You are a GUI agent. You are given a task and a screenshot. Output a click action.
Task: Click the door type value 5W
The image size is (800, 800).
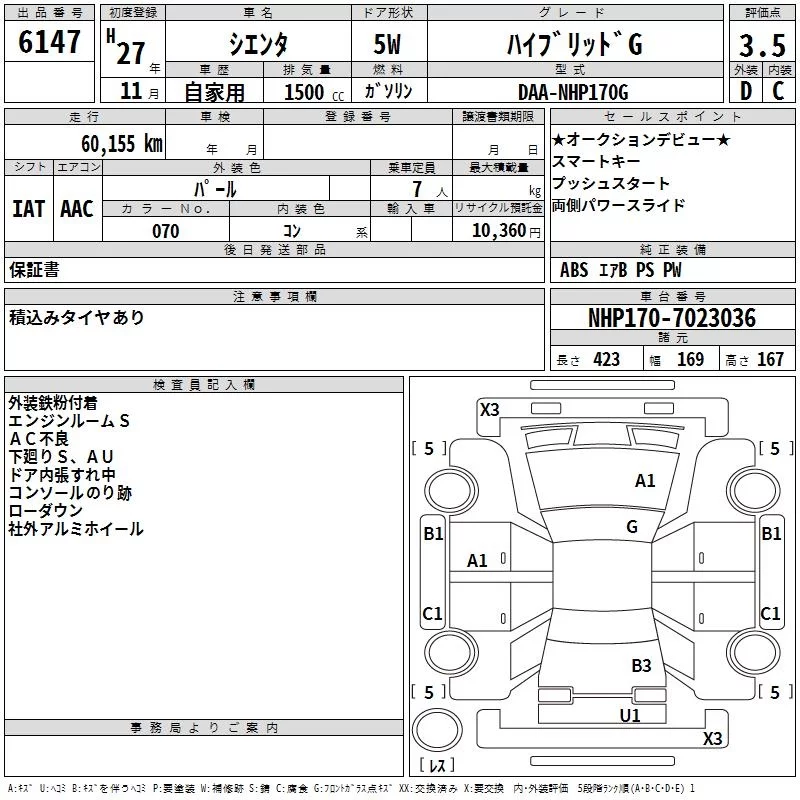387,44
